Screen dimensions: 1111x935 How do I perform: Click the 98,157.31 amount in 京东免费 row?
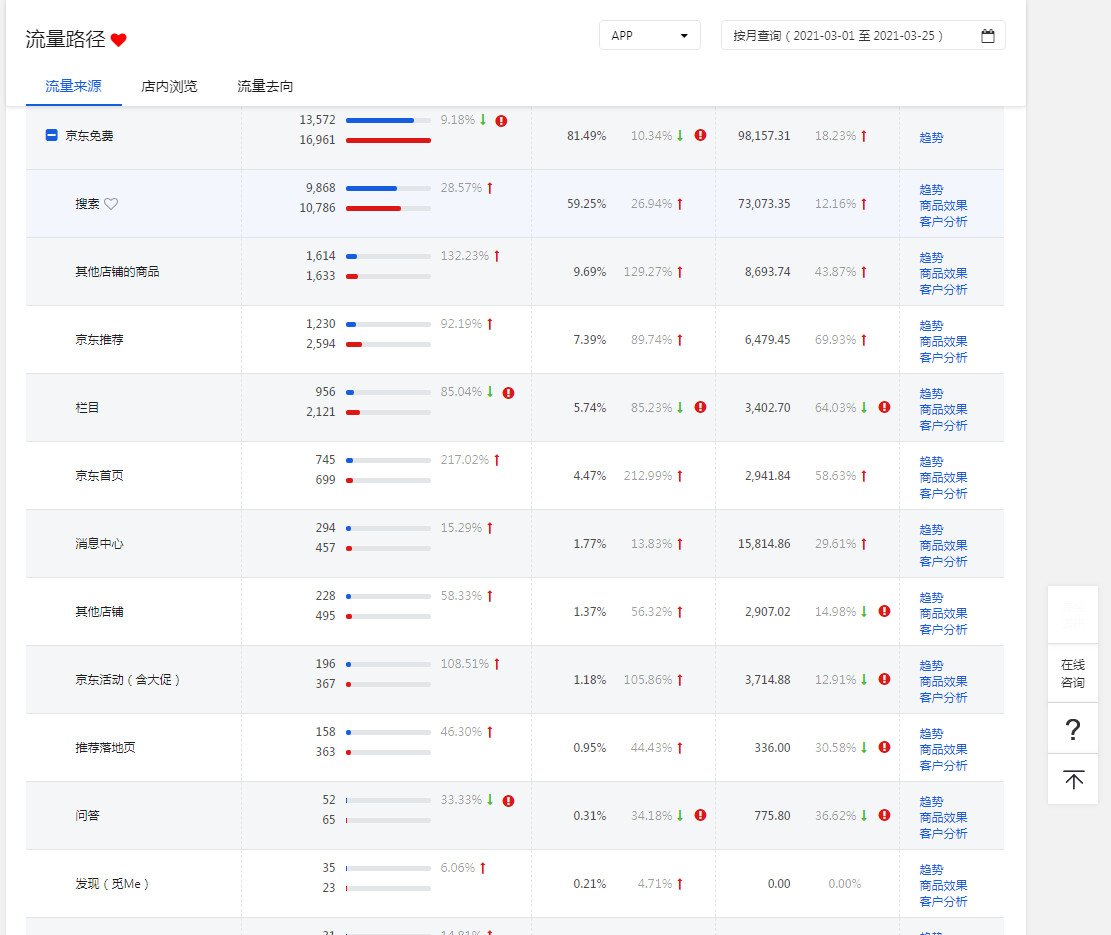[764, 136]
